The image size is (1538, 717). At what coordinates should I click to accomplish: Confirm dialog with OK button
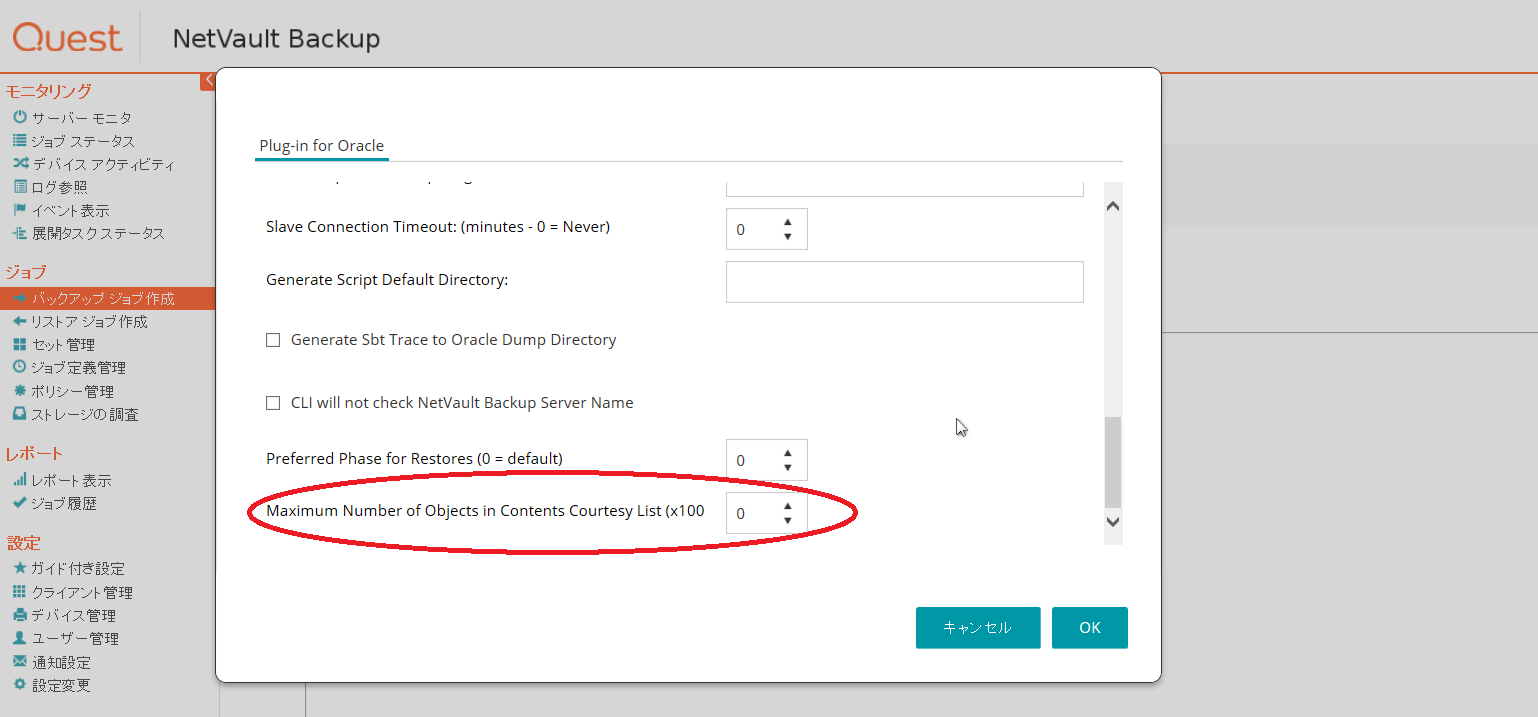1090,628
